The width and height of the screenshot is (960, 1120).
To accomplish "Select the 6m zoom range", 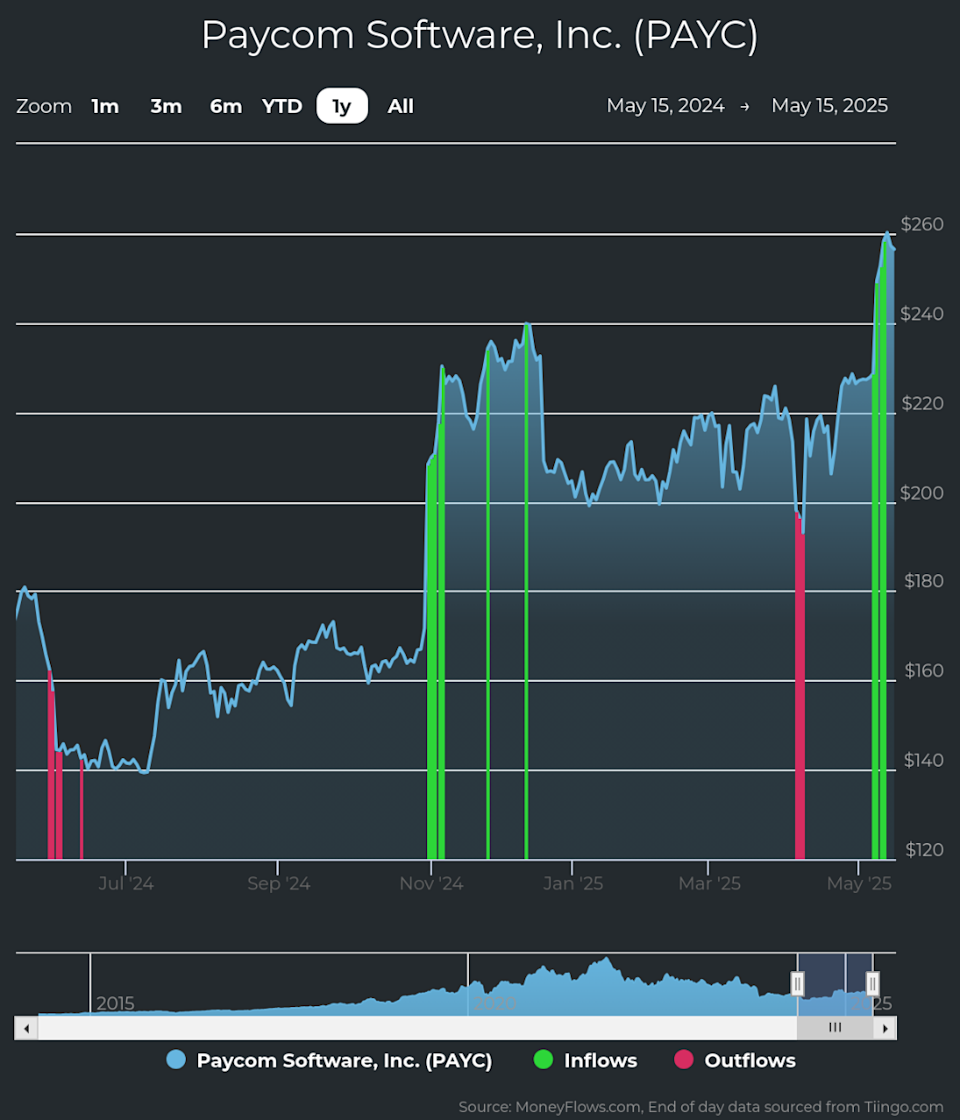I will (226, 106).
